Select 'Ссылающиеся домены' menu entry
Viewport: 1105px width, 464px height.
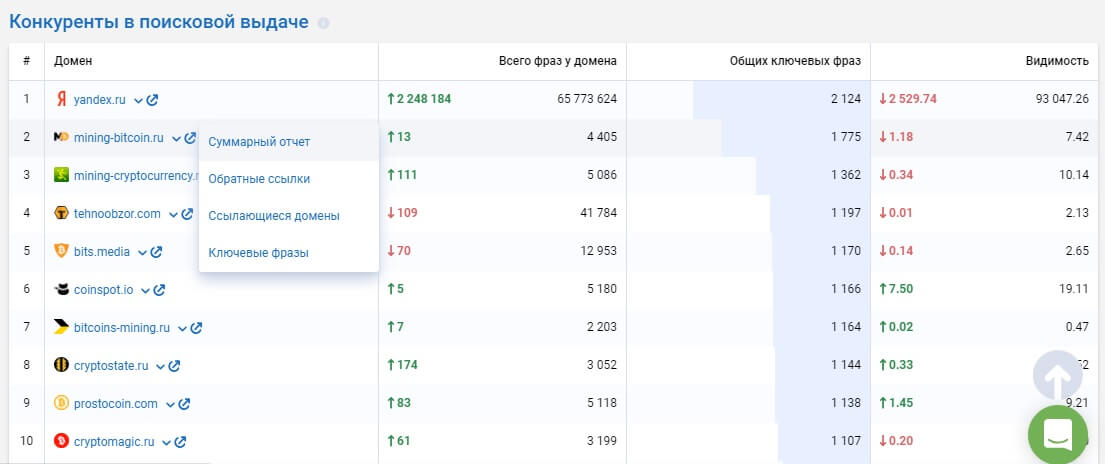(x=274, y=216)
